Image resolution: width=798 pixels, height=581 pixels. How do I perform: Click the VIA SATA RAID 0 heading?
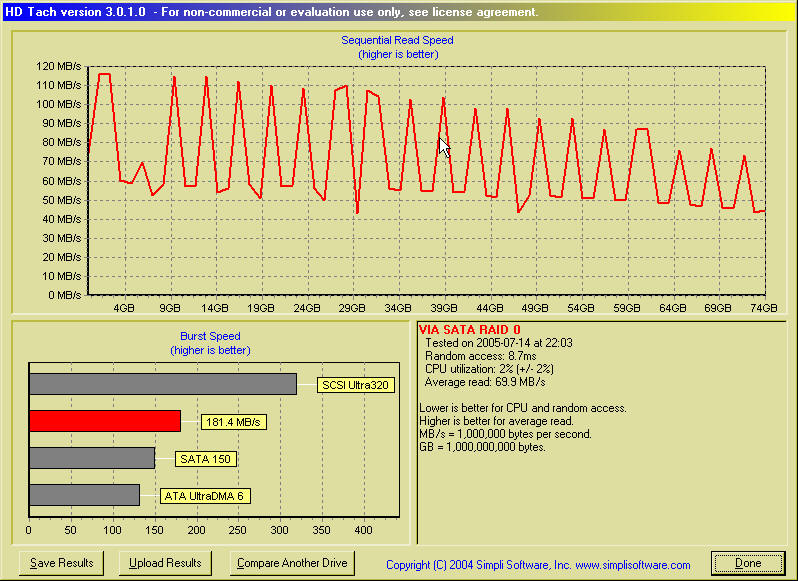[470, 330]
